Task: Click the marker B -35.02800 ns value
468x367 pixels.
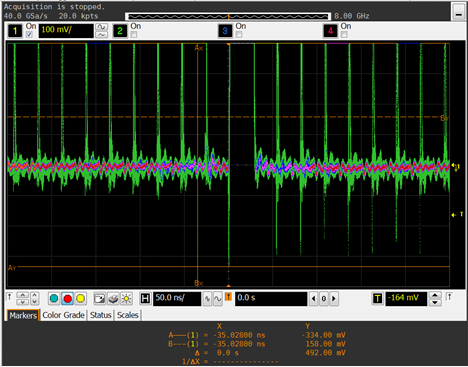Action: click(x=239, y=344)
